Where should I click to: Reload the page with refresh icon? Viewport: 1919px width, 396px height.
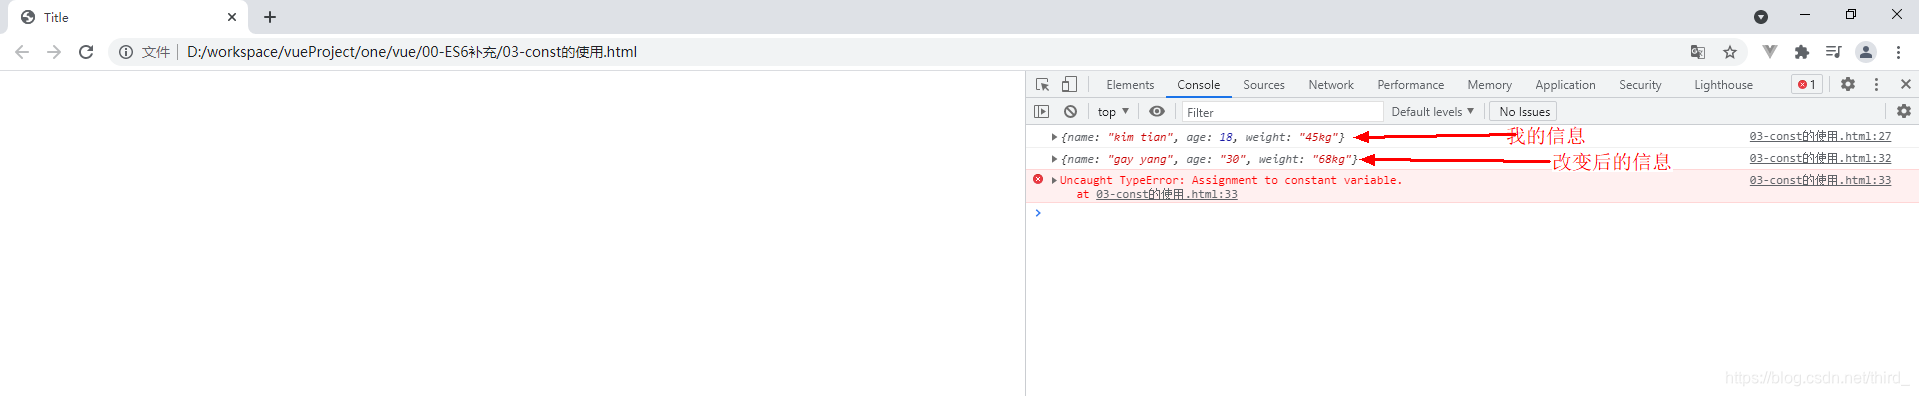(86, 52)
